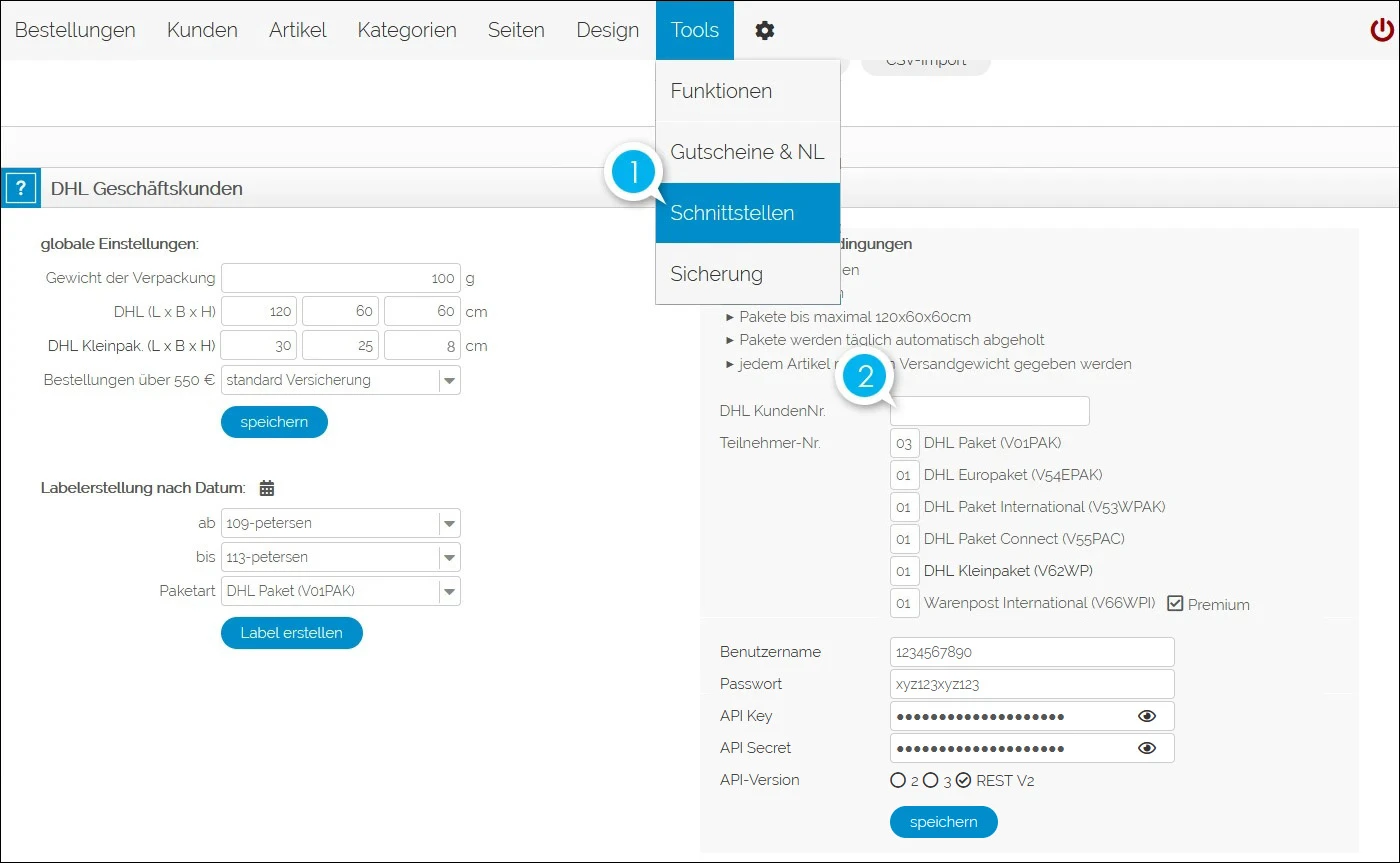1400x863 pixels.
Task: Choose Gutscheine & NL menu entry
Action: coord(747,152)
